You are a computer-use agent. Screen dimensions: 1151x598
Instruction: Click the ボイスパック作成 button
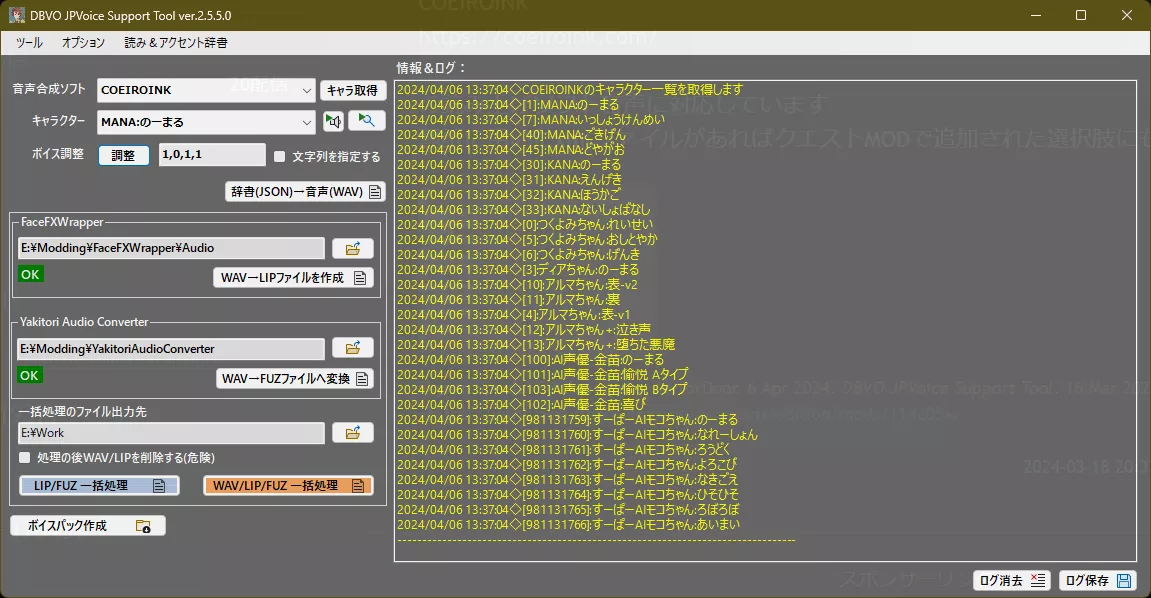coord(88,526)
